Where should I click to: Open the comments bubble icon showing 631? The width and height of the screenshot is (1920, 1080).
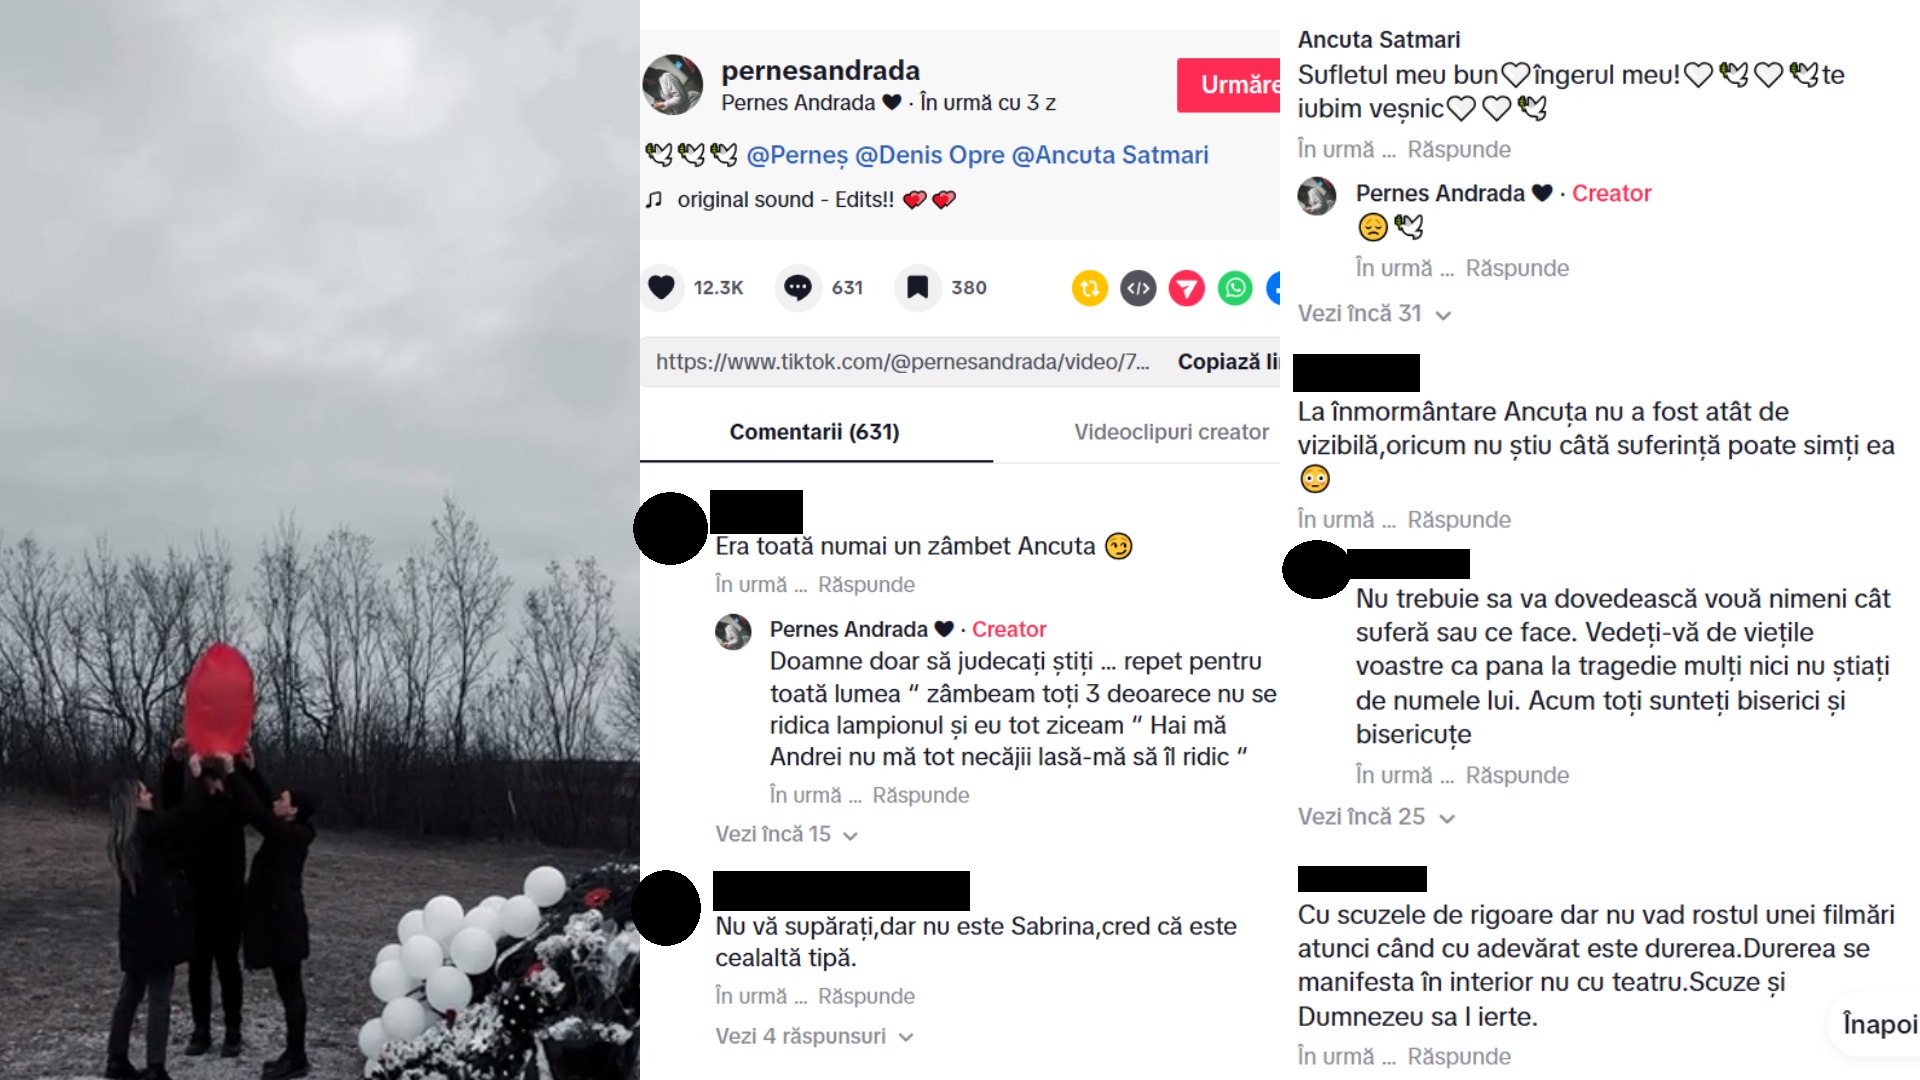pos(798,288)
